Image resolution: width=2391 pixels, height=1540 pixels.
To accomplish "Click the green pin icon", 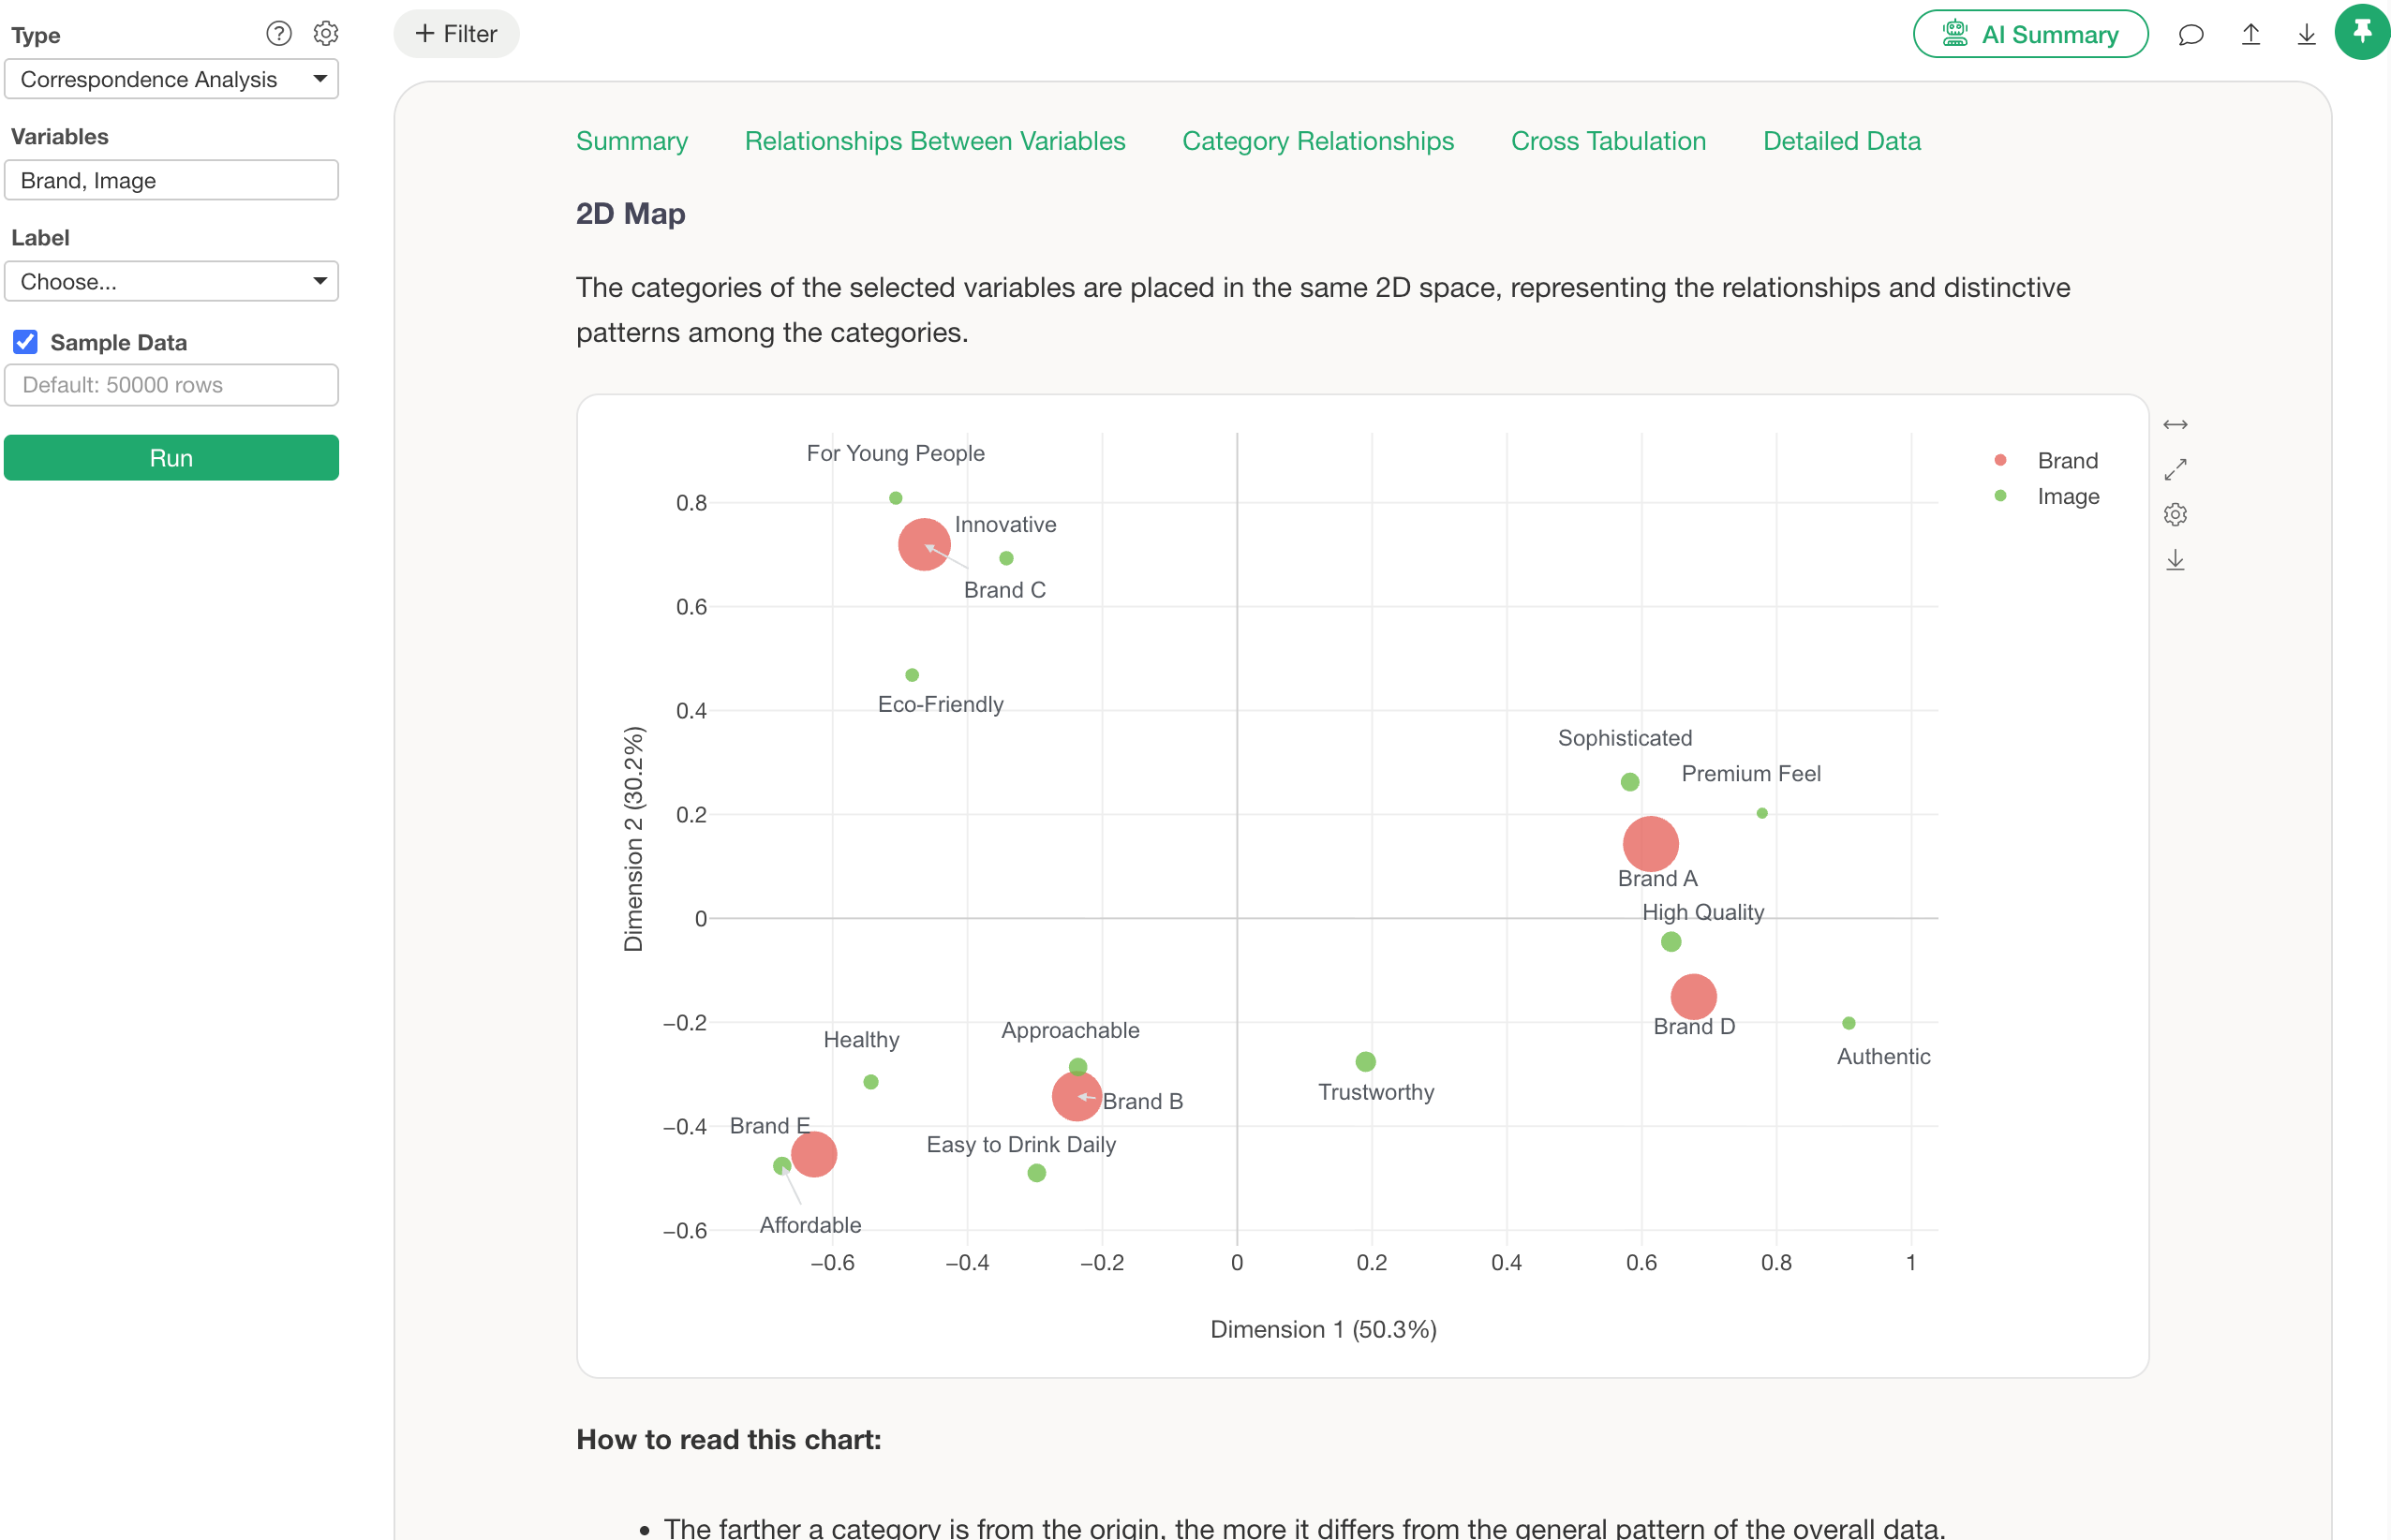I will pos(2362,33).
